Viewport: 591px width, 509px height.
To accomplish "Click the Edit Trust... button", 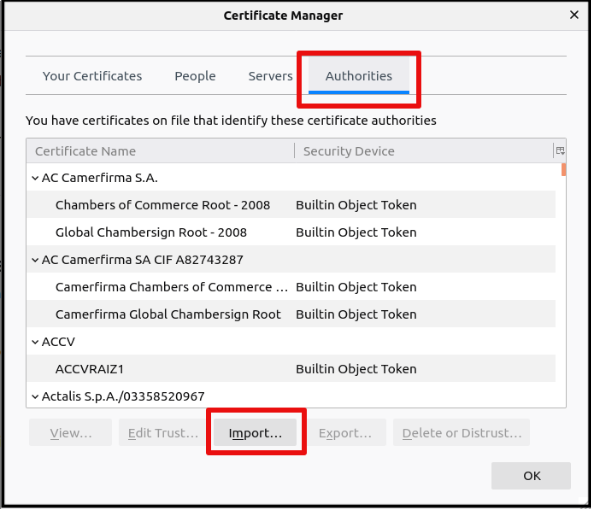I will [x=163, y=432].
